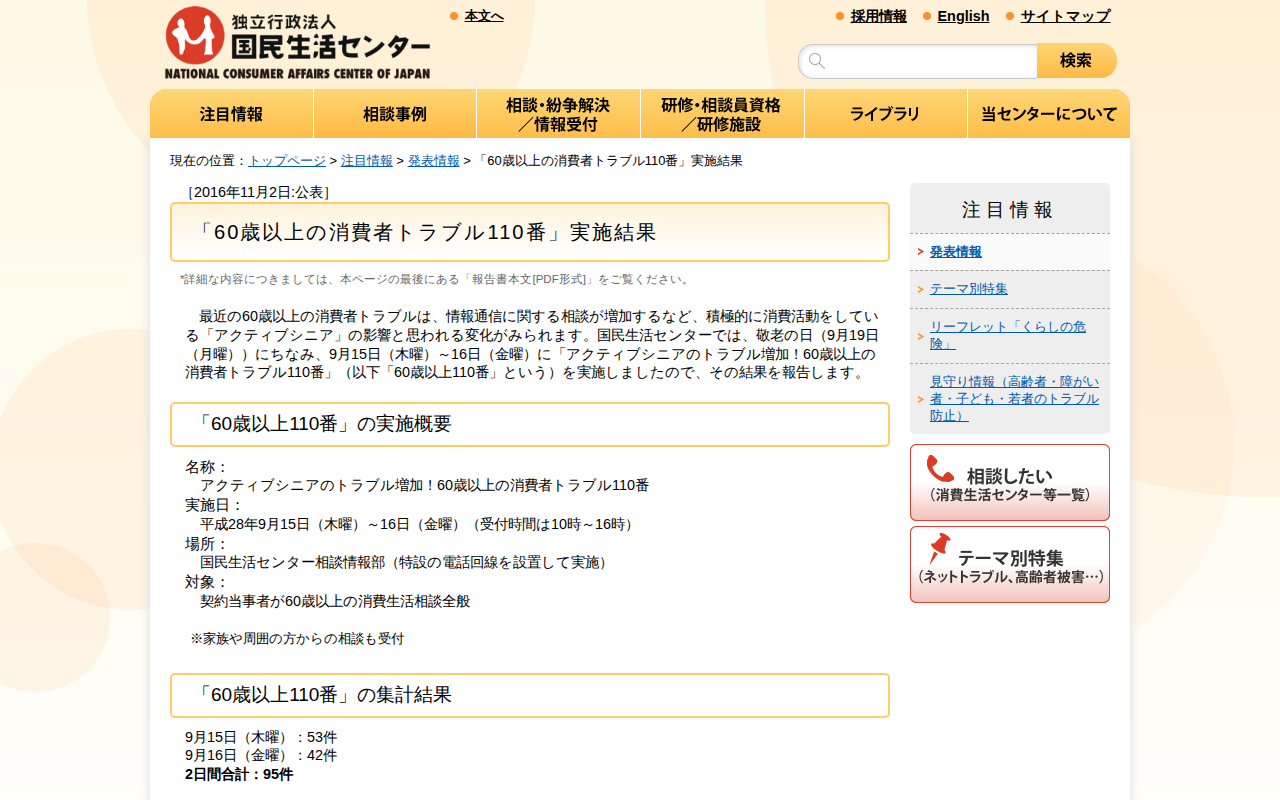Image resolution: width=1280 pixels, height=800 pixels.
Task: Click the publication date 2016年11月2日:公表
Action: tap(258, 192)
